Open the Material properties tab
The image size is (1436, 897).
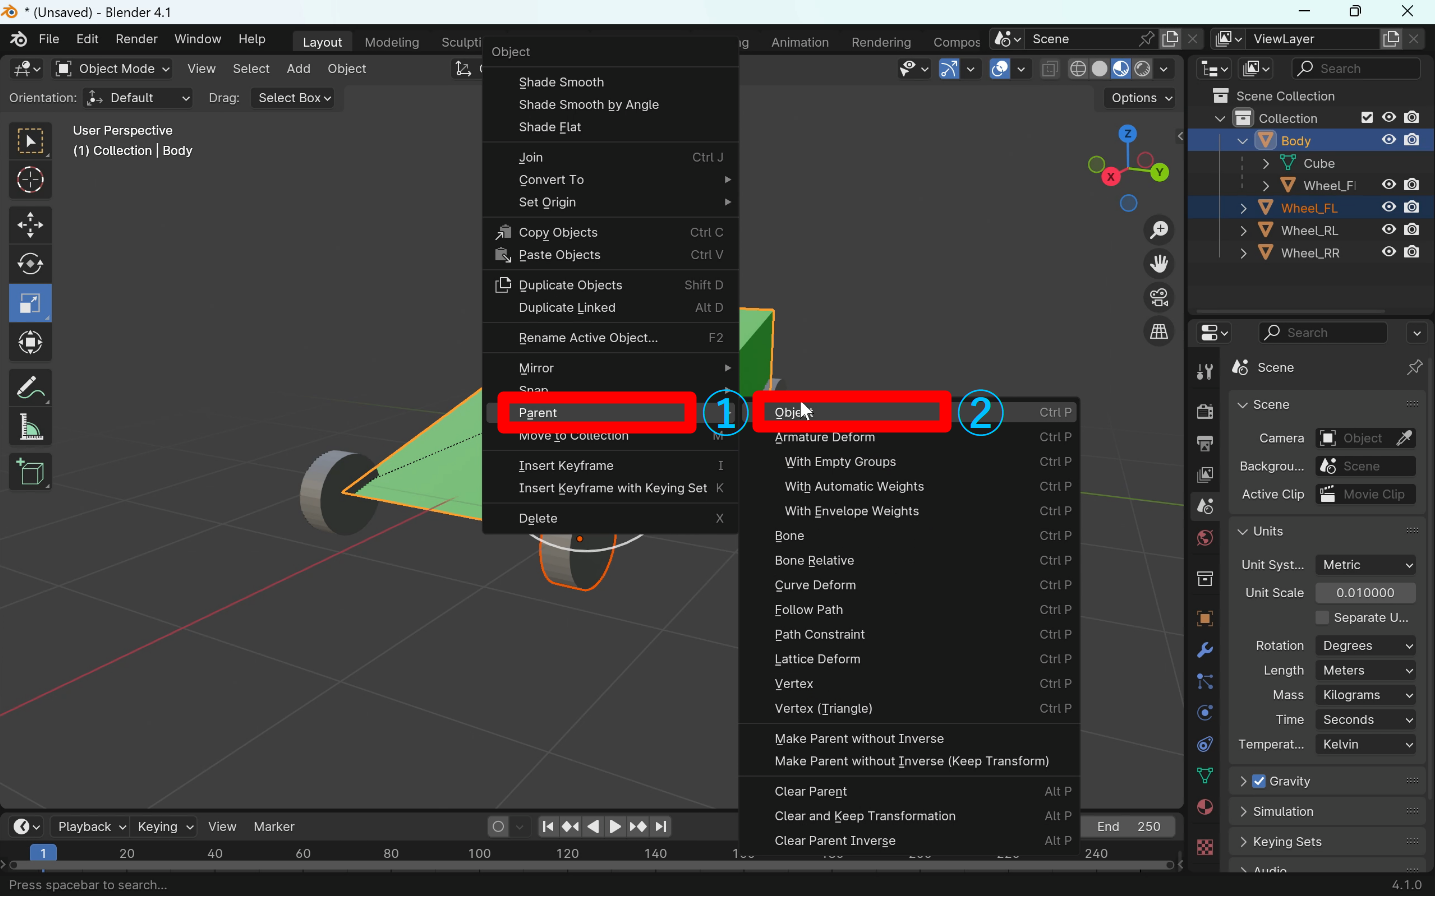coord(1205,807)
